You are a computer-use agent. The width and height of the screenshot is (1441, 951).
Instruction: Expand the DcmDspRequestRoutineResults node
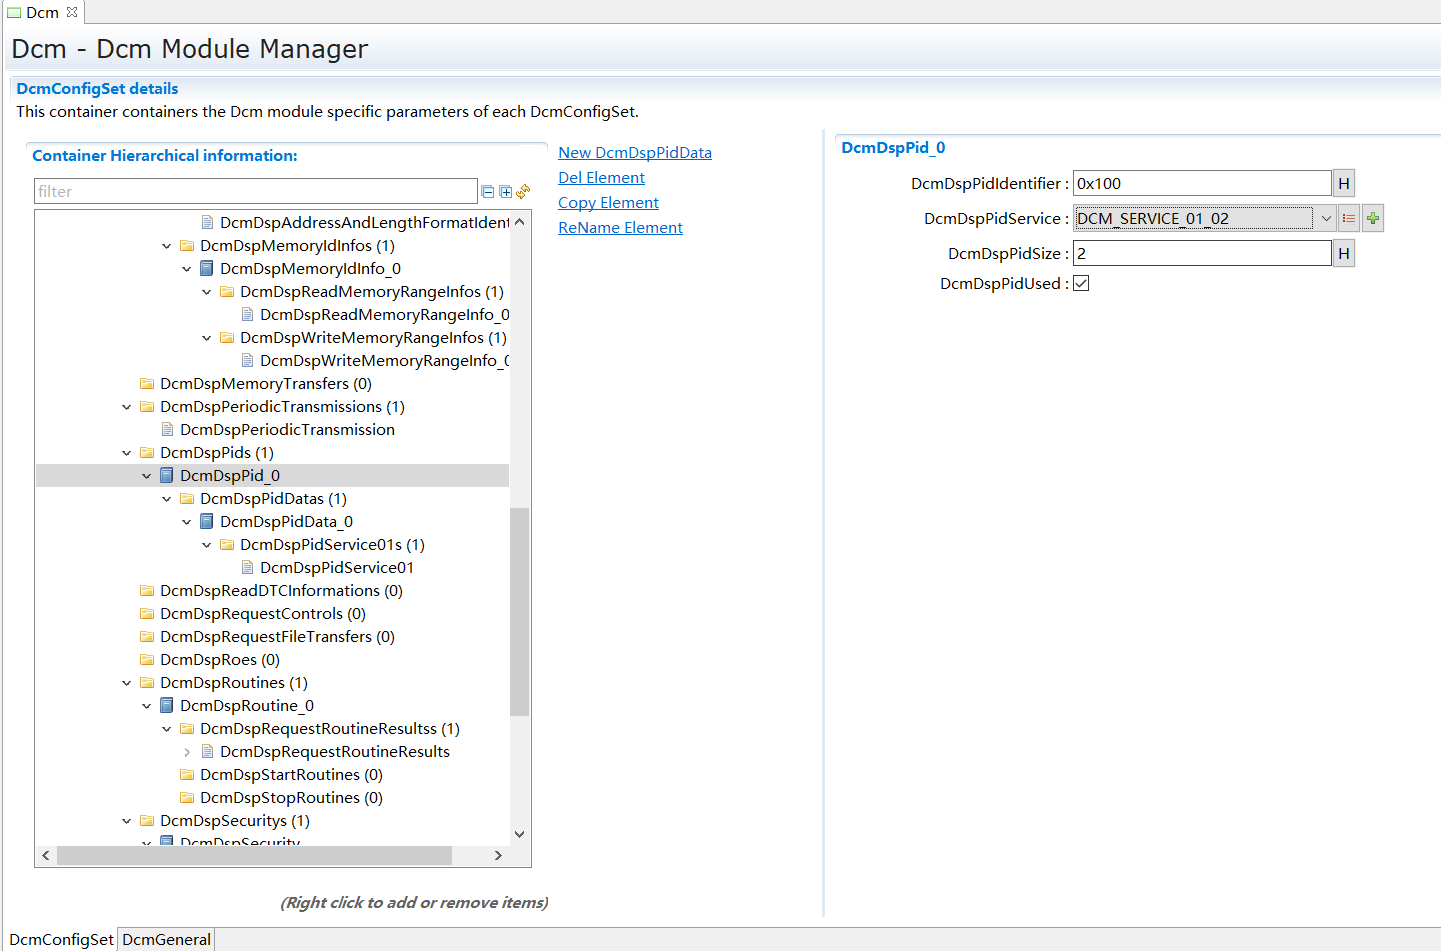pyautogui.click(x=187, y=752)
